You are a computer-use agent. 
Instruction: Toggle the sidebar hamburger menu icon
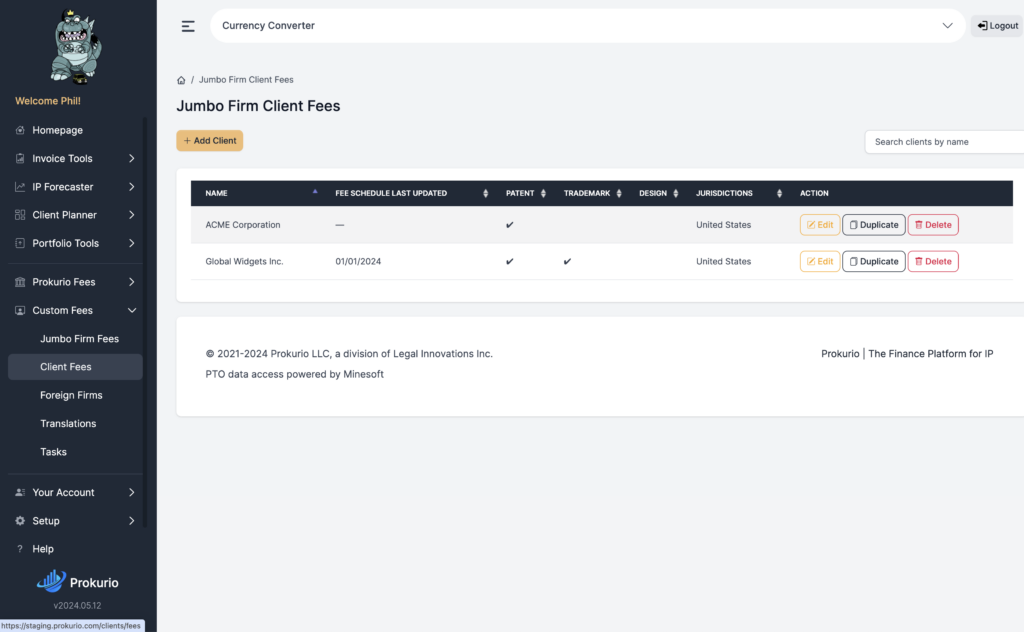click(188, 26)
